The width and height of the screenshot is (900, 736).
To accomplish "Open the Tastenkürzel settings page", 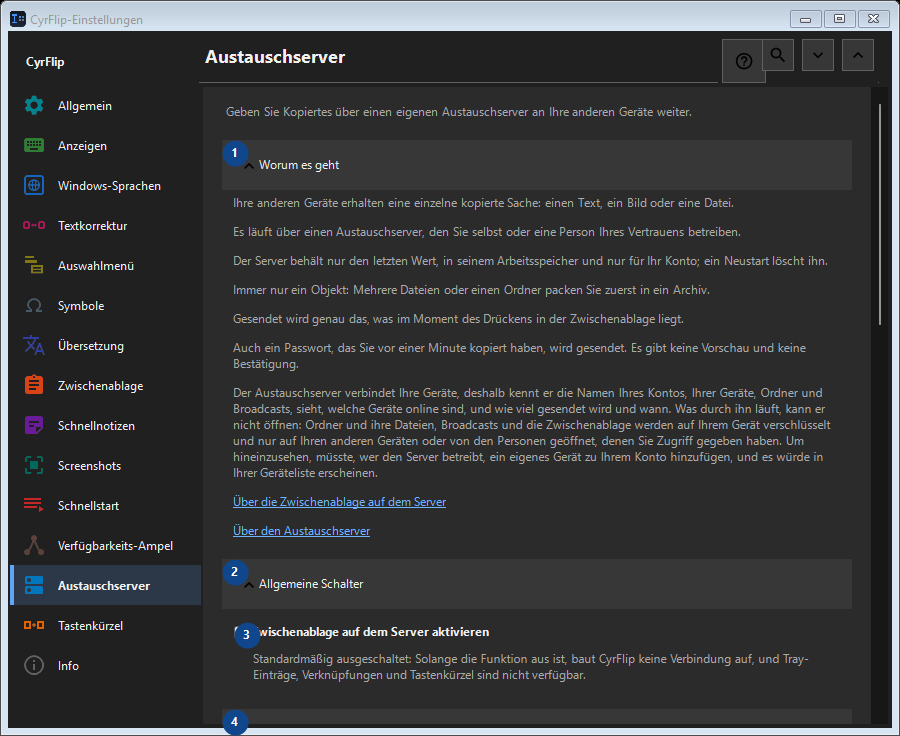I will coord(106,626).
